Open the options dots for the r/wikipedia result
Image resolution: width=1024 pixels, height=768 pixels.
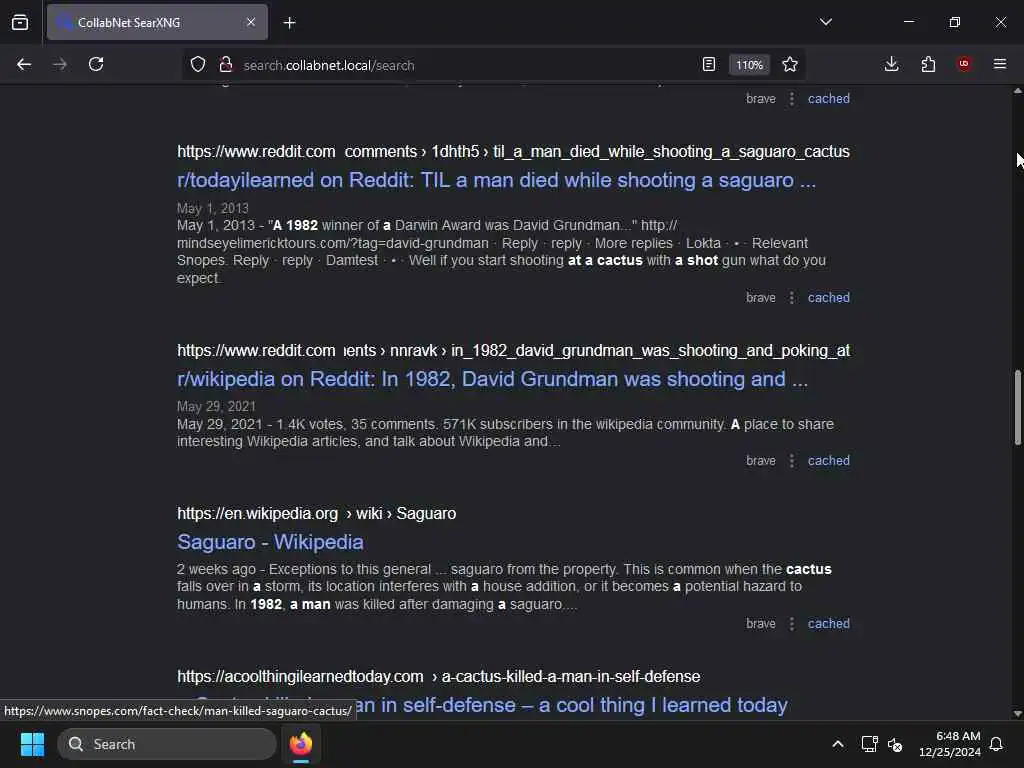pyautogui.click(x=792, y=460)
